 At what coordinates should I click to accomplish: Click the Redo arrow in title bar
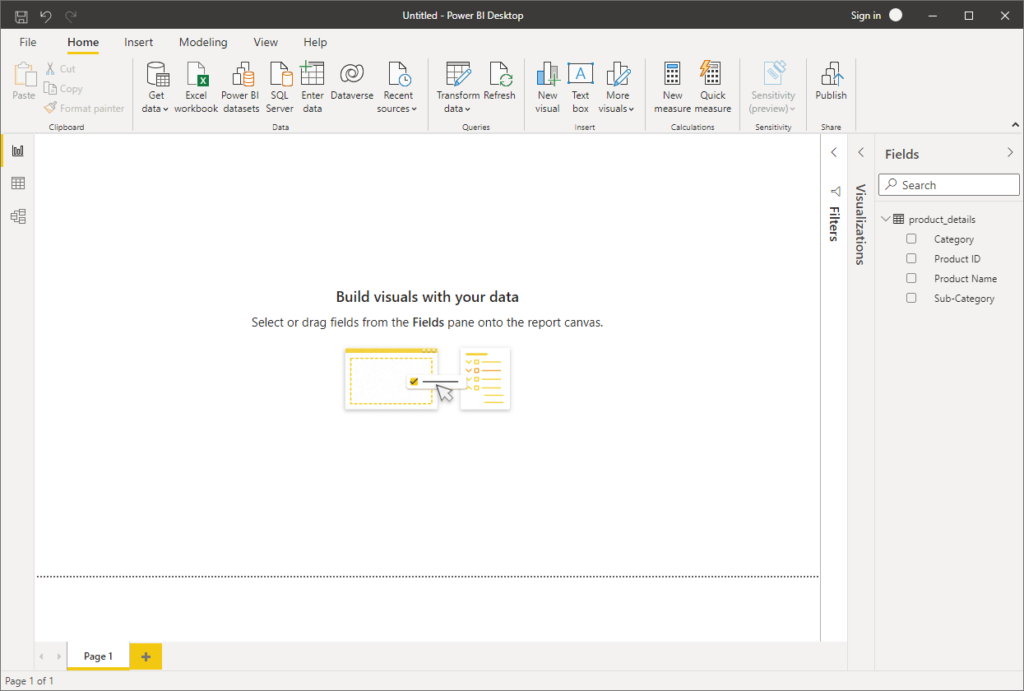tap(71, 16)
